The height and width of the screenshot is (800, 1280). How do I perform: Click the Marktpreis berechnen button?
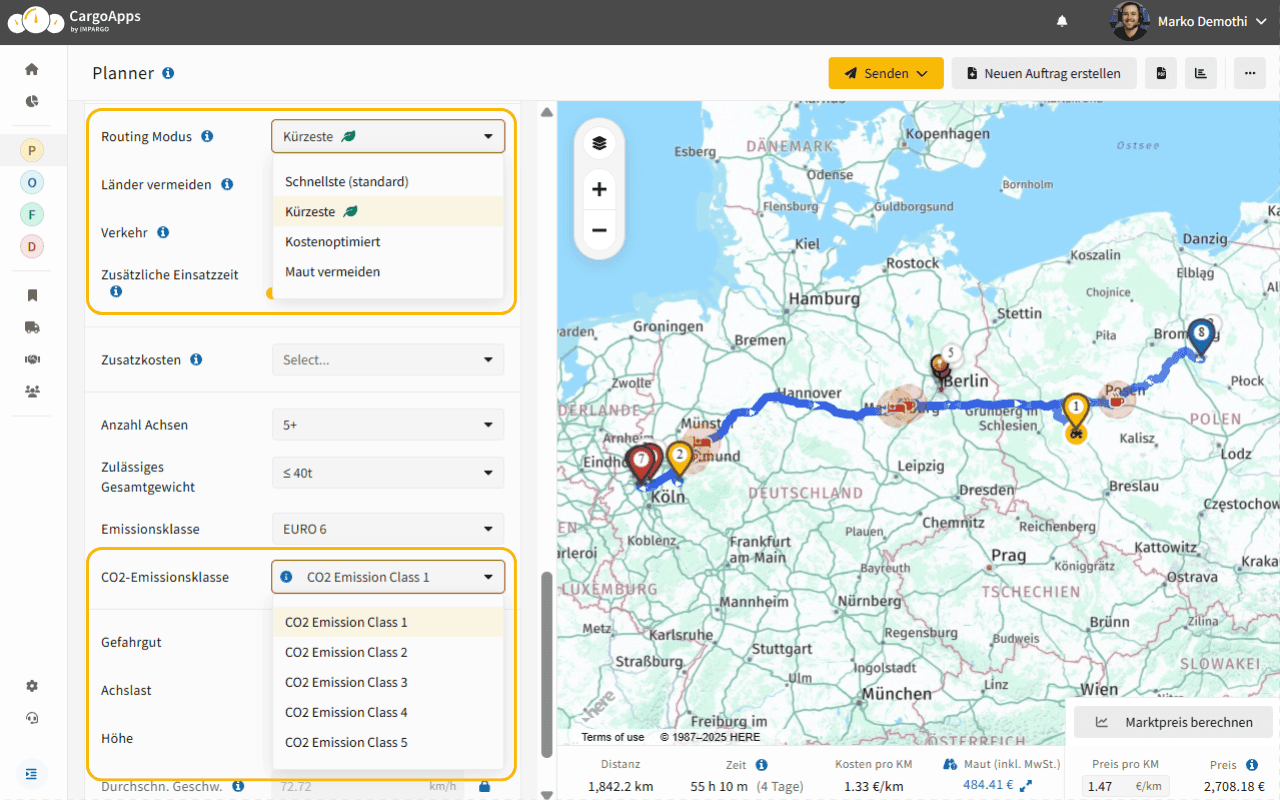tap(1172, 721)
